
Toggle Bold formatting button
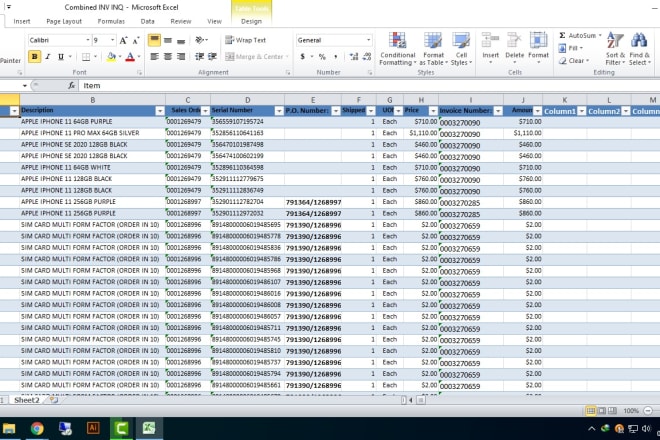[x=35, y=56]
